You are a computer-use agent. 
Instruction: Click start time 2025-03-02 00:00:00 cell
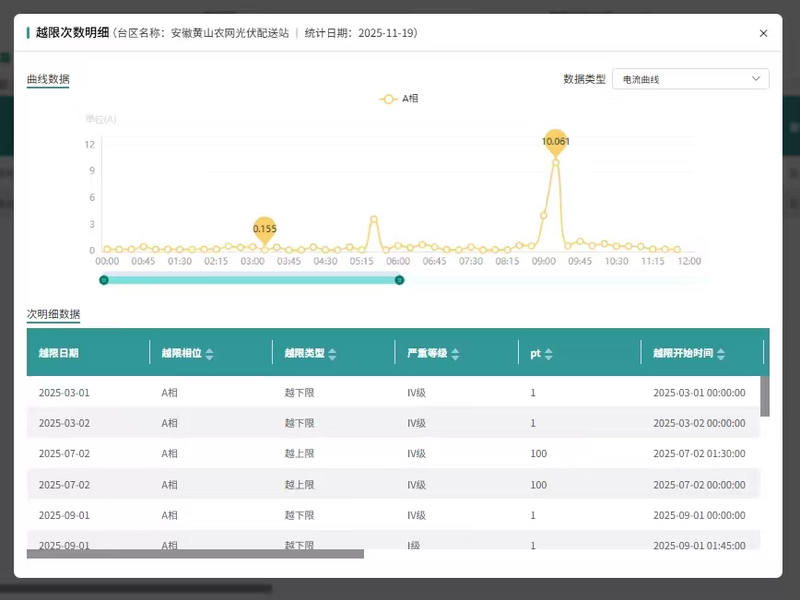699,423
